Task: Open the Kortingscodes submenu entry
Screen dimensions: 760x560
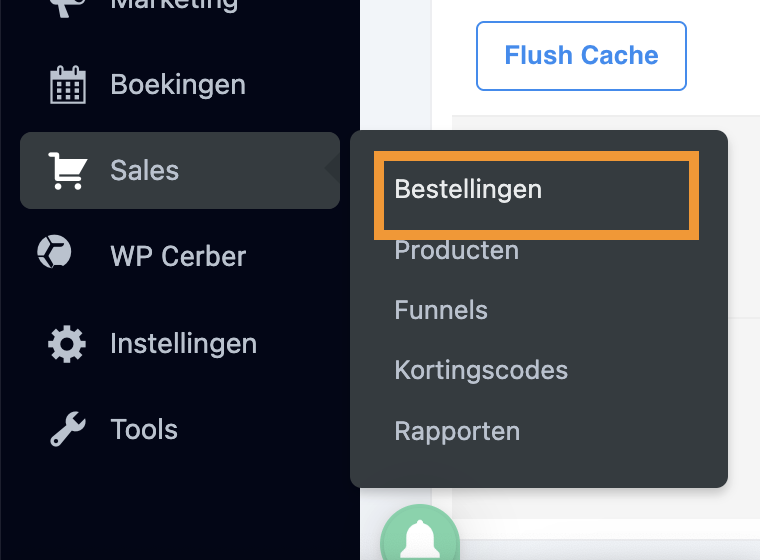Action: 481,371
